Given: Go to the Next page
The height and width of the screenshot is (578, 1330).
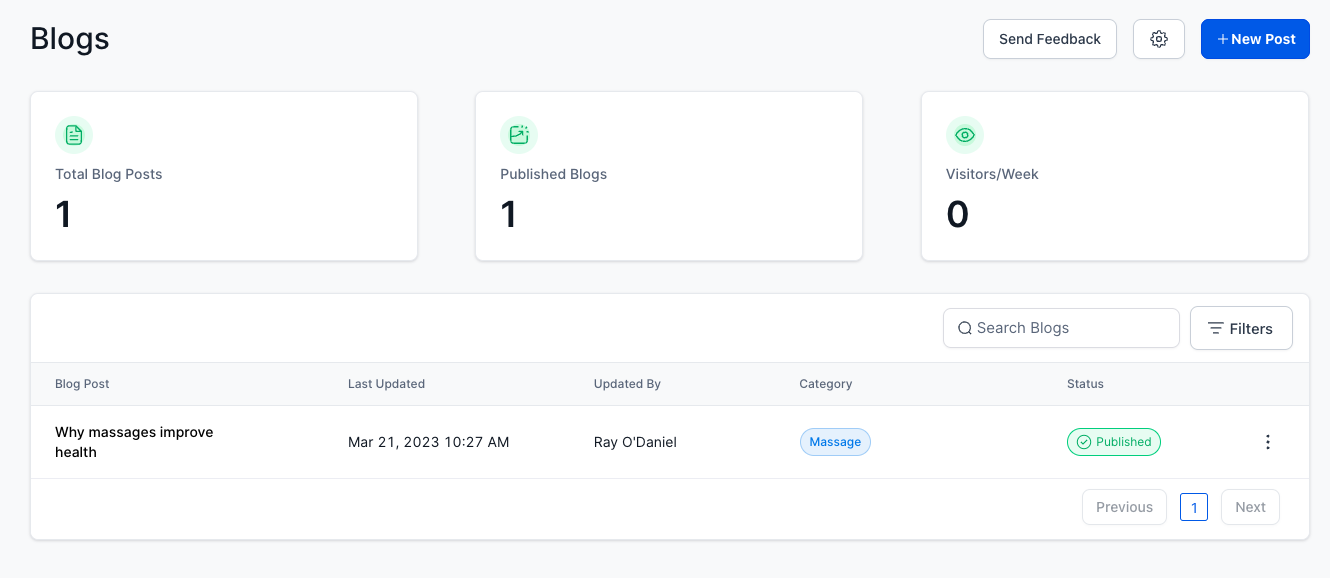Looking at the screenshot, I should (1250, 507).
